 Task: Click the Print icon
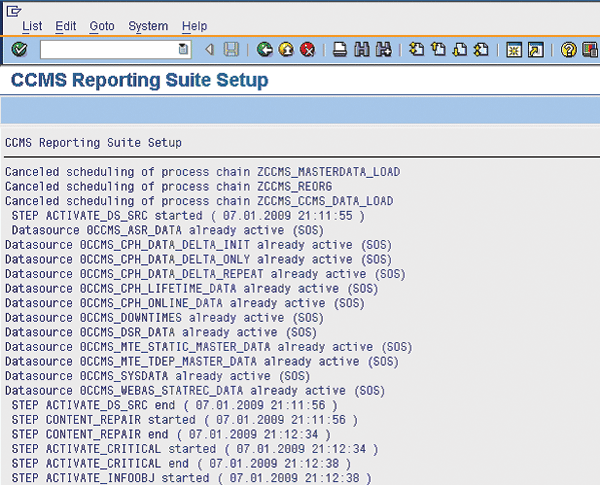(x=340, y=49)
